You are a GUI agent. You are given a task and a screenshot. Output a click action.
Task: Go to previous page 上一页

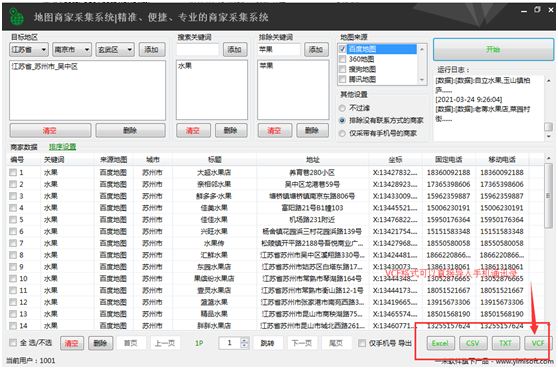click(x=165, y=343)
